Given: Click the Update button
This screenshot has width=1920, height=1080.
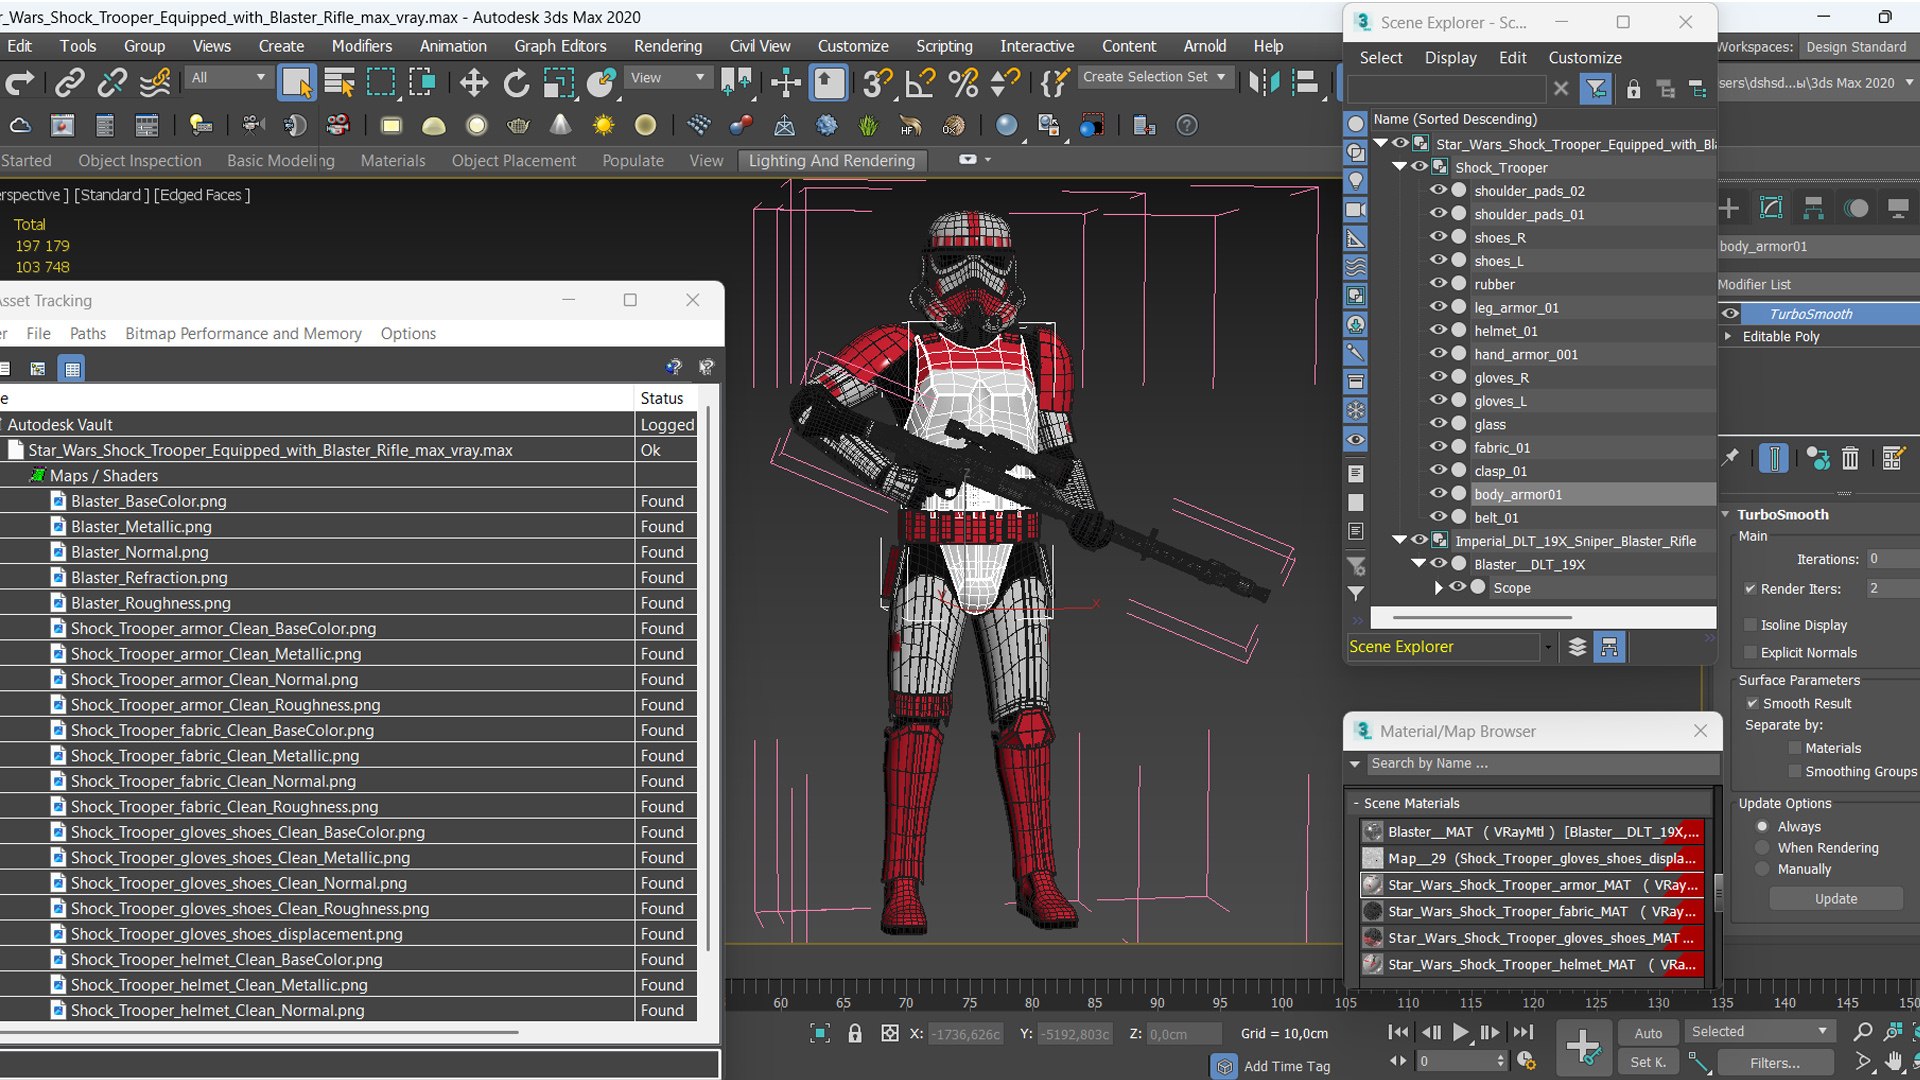Looking at the screenshot, I should [x=1836, y=898].
